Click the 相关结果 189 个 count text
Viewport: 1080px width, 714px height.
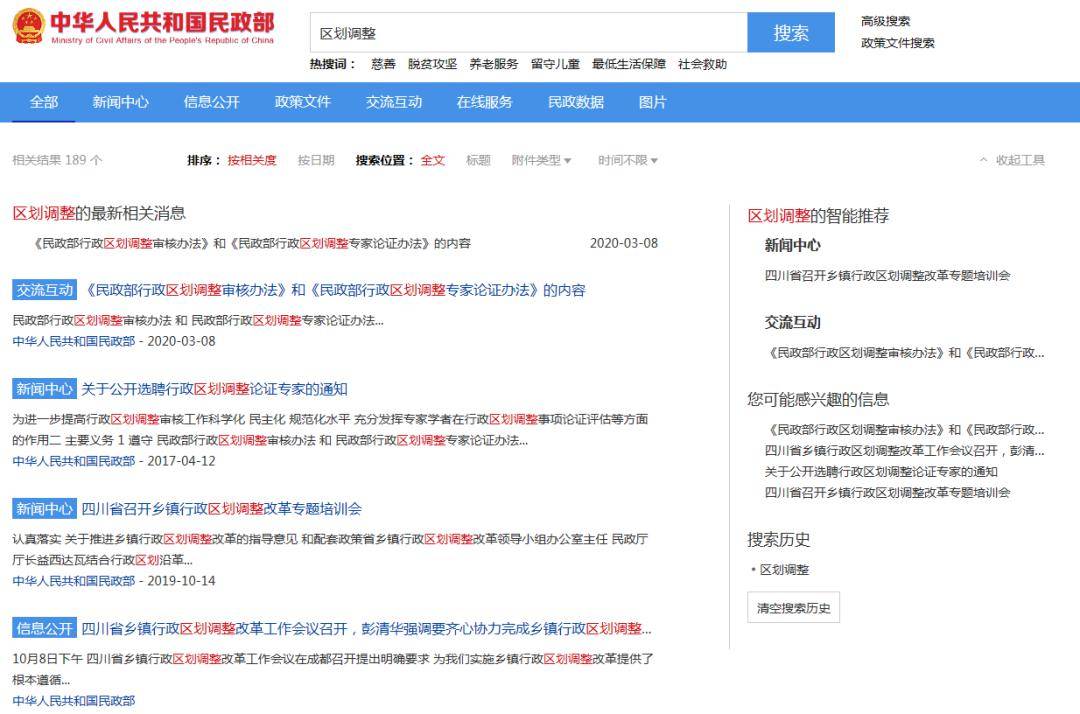coord(57,160)
